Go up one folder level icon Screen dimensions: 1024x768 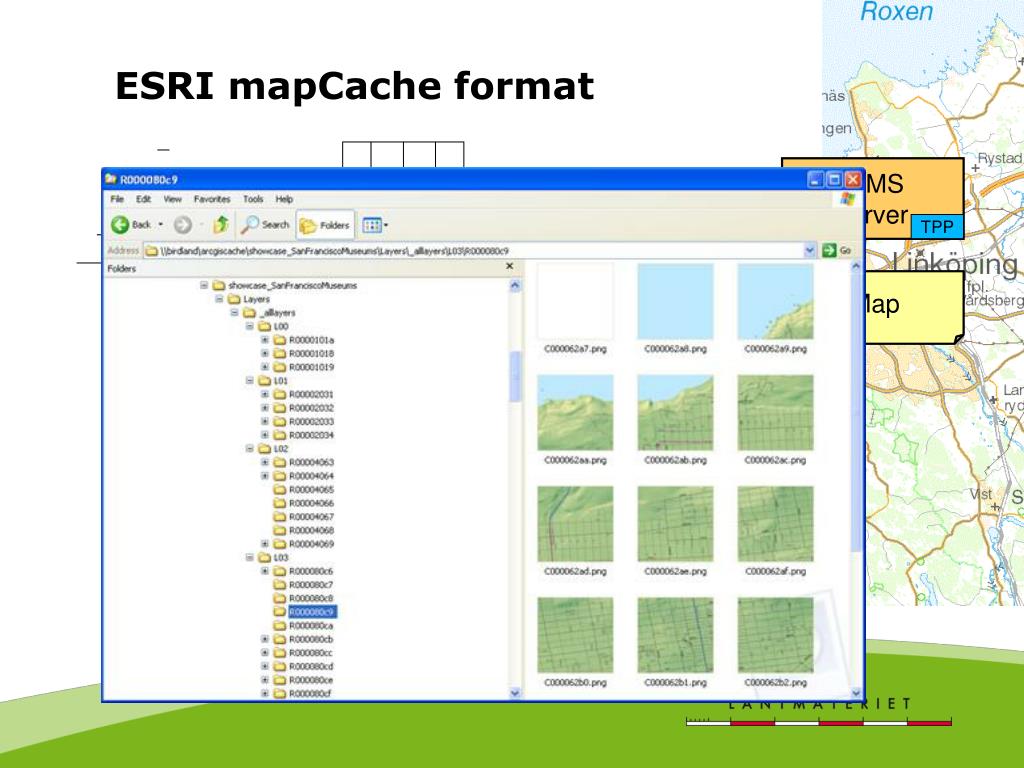[221, 225]
